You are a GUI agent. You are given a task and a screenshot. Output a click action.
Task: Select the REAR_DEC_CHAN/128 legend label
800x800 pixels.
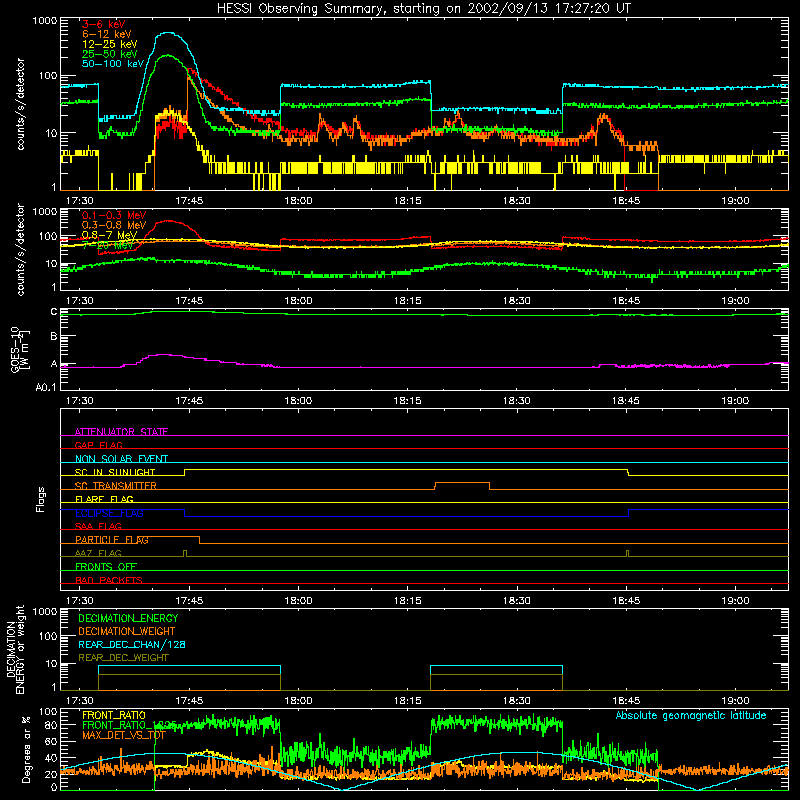[x=132, y=645]
